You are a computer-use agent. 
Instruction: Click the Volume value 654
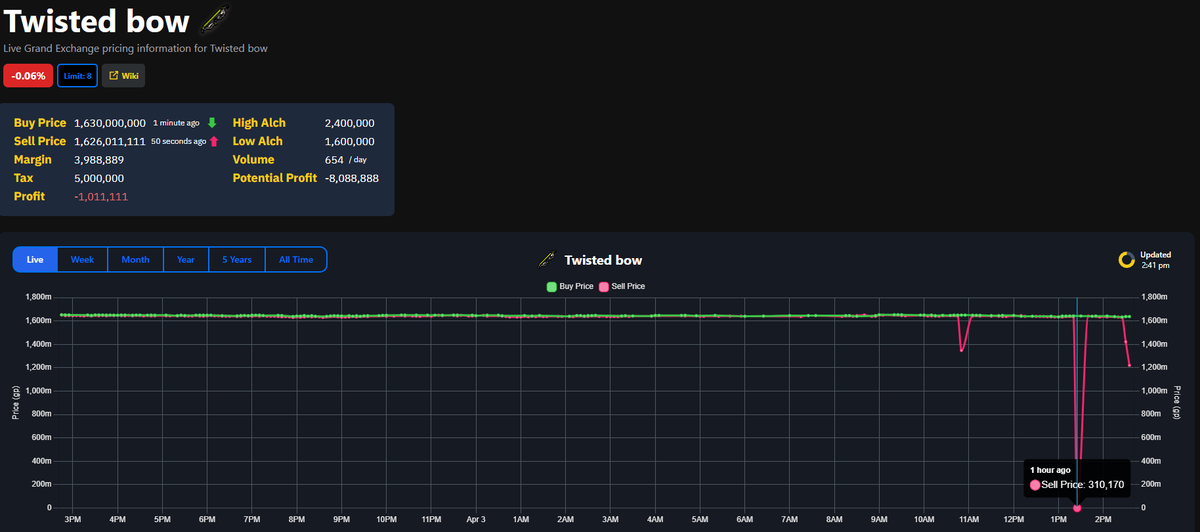(x=334, y=159)
